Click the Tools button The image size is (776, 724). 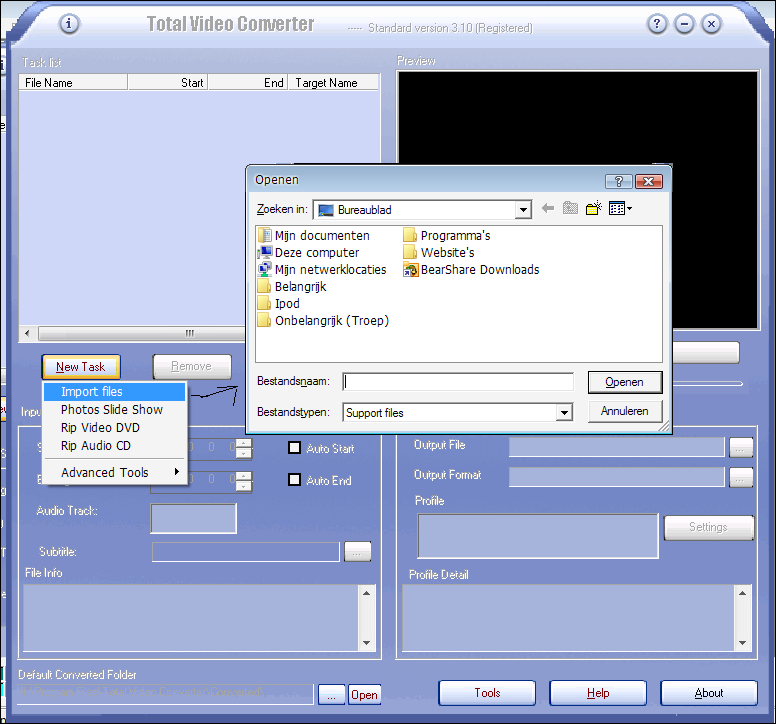coord(487,693)
